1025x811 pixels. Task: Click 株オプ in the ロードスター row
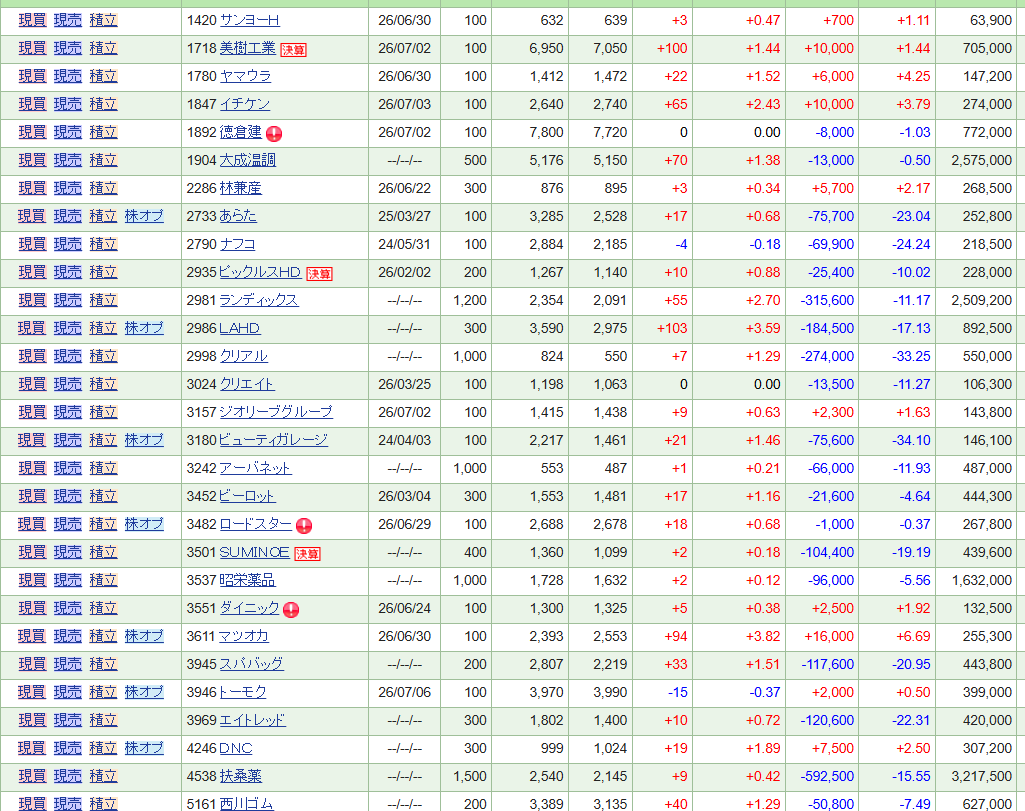144,524
